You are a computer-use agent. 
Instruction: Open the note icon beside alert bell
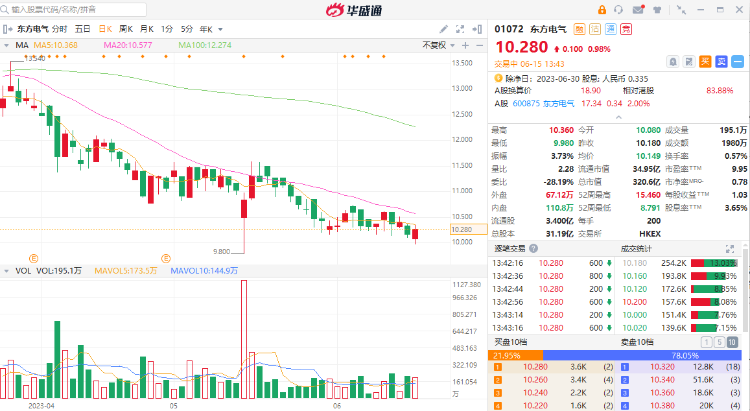tap(689, 61)
